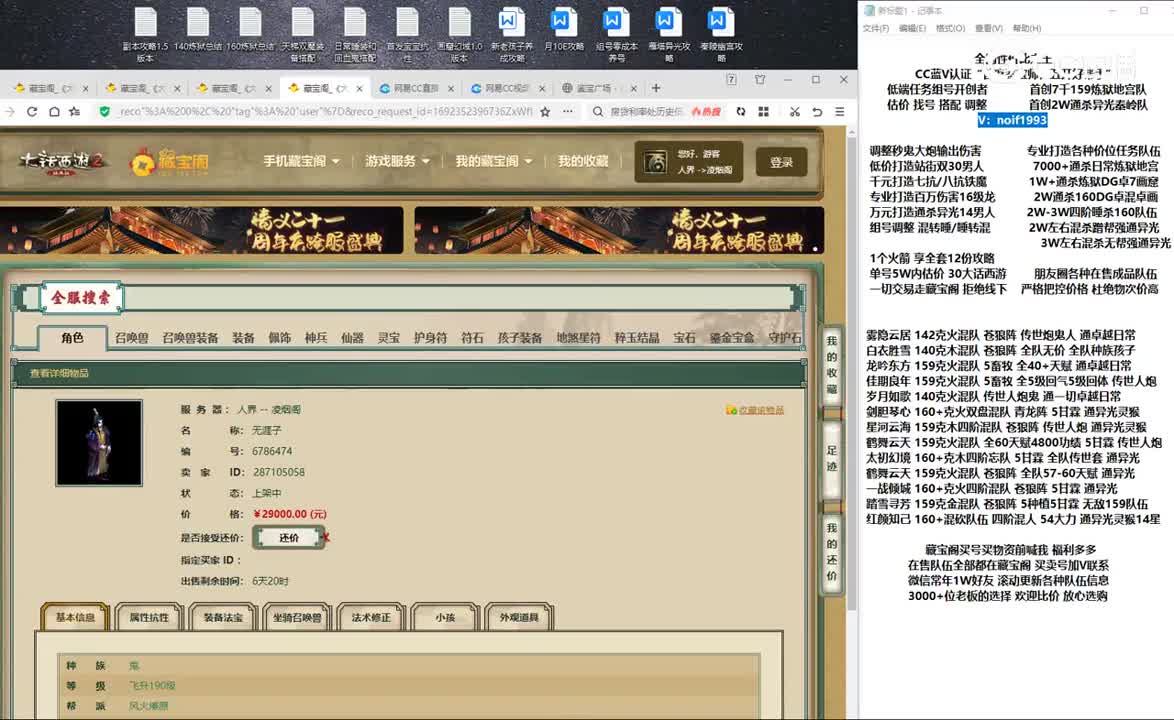Viewport: 1174px width, 720px height.
Task: Click the browser search input box
Action: [x=646, y=112]
